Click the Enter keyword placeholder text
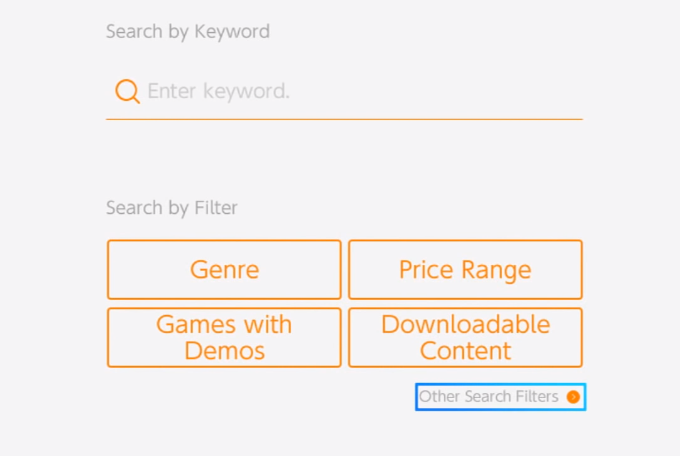 tap(218, 92)
